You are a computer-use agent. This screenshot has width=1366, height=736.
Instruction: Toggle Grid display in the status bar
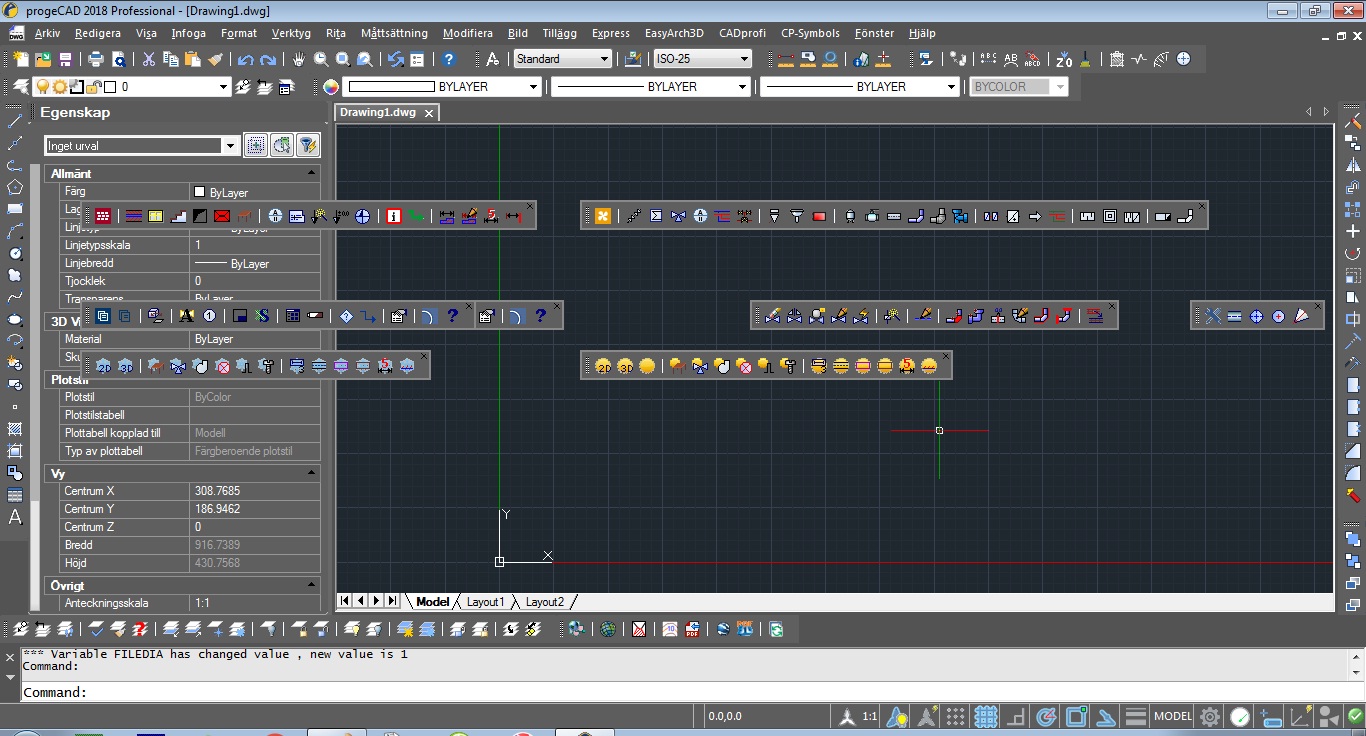click(986, 716)
